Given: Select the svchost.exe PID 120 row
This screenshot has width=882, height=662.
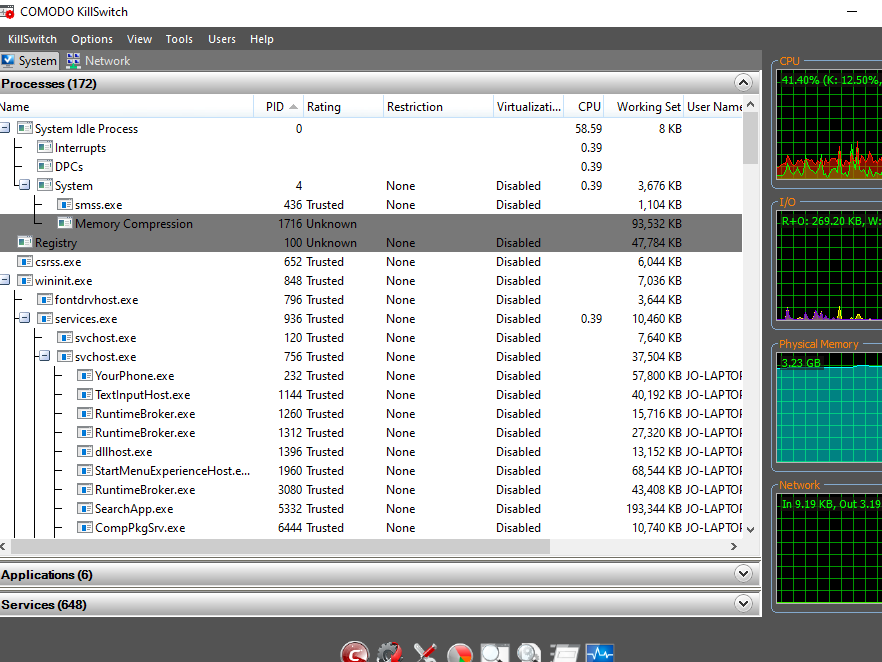Looking at the screenshot, I should tap(371, 338).
